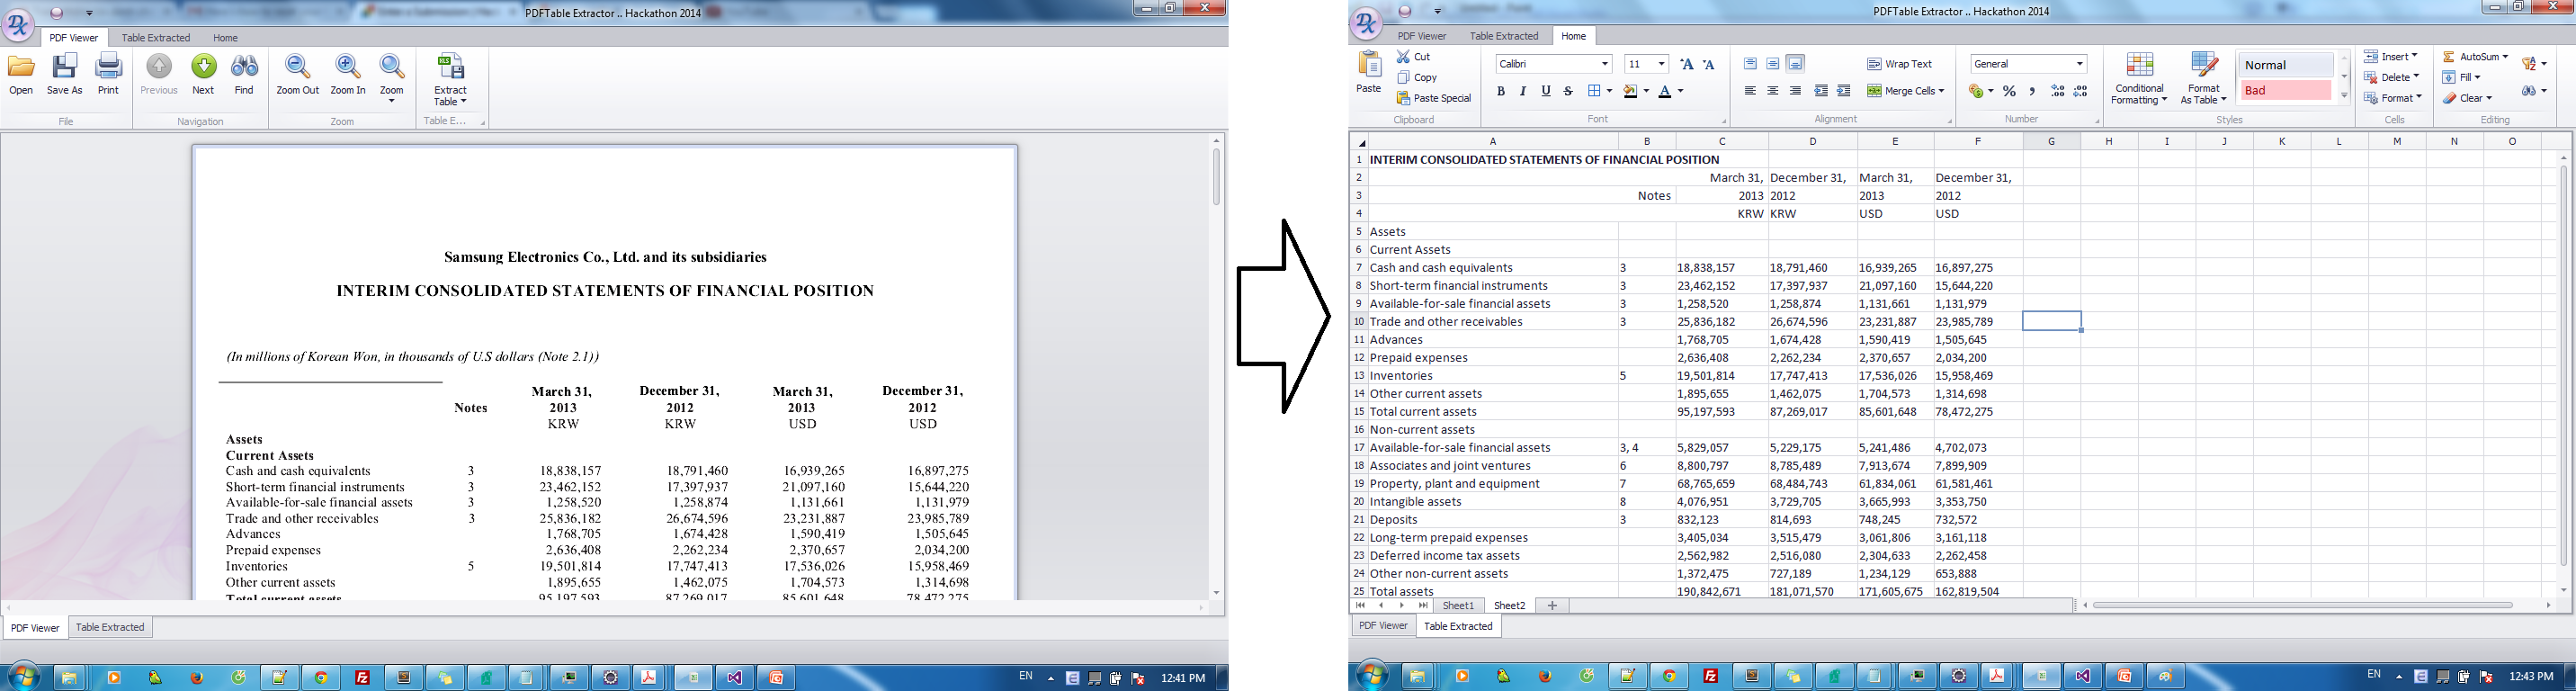Align cell text to the left

click(x=1750, y=91)
